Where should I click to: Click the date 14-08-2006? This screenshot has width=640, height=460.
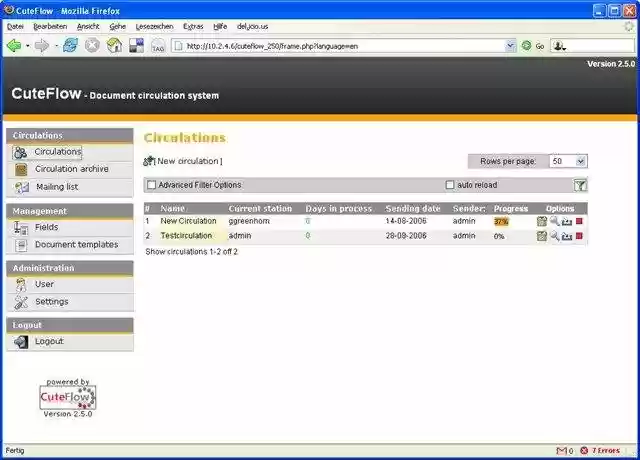click(x=406, y=221)
